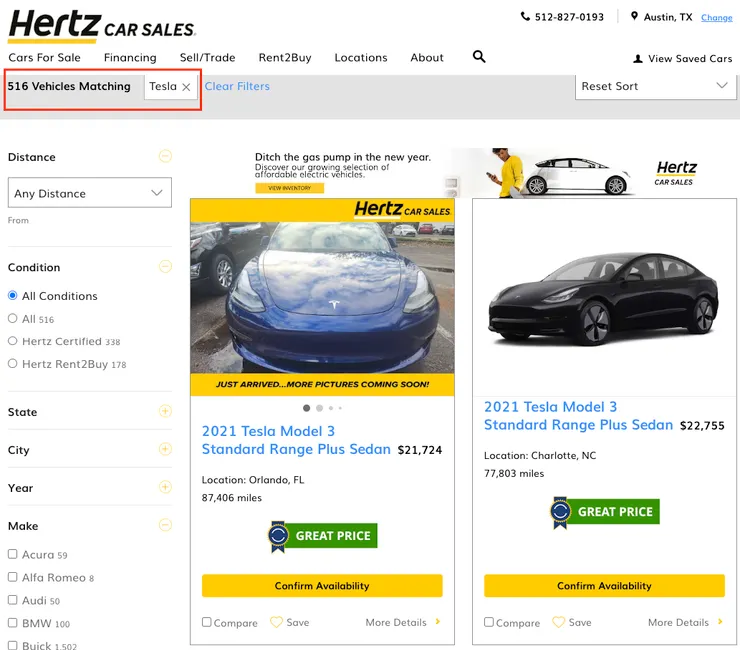Click the location pin icon near Austin, TX
The height and width of the screenshot is (650, 740).
coord(634,16)
